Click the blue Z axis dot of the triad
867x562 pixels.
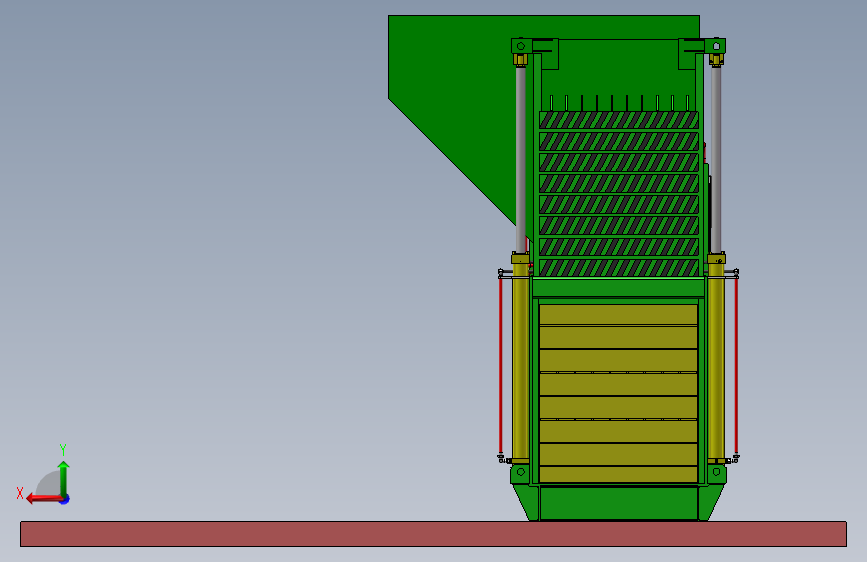[x=65, y=499]
